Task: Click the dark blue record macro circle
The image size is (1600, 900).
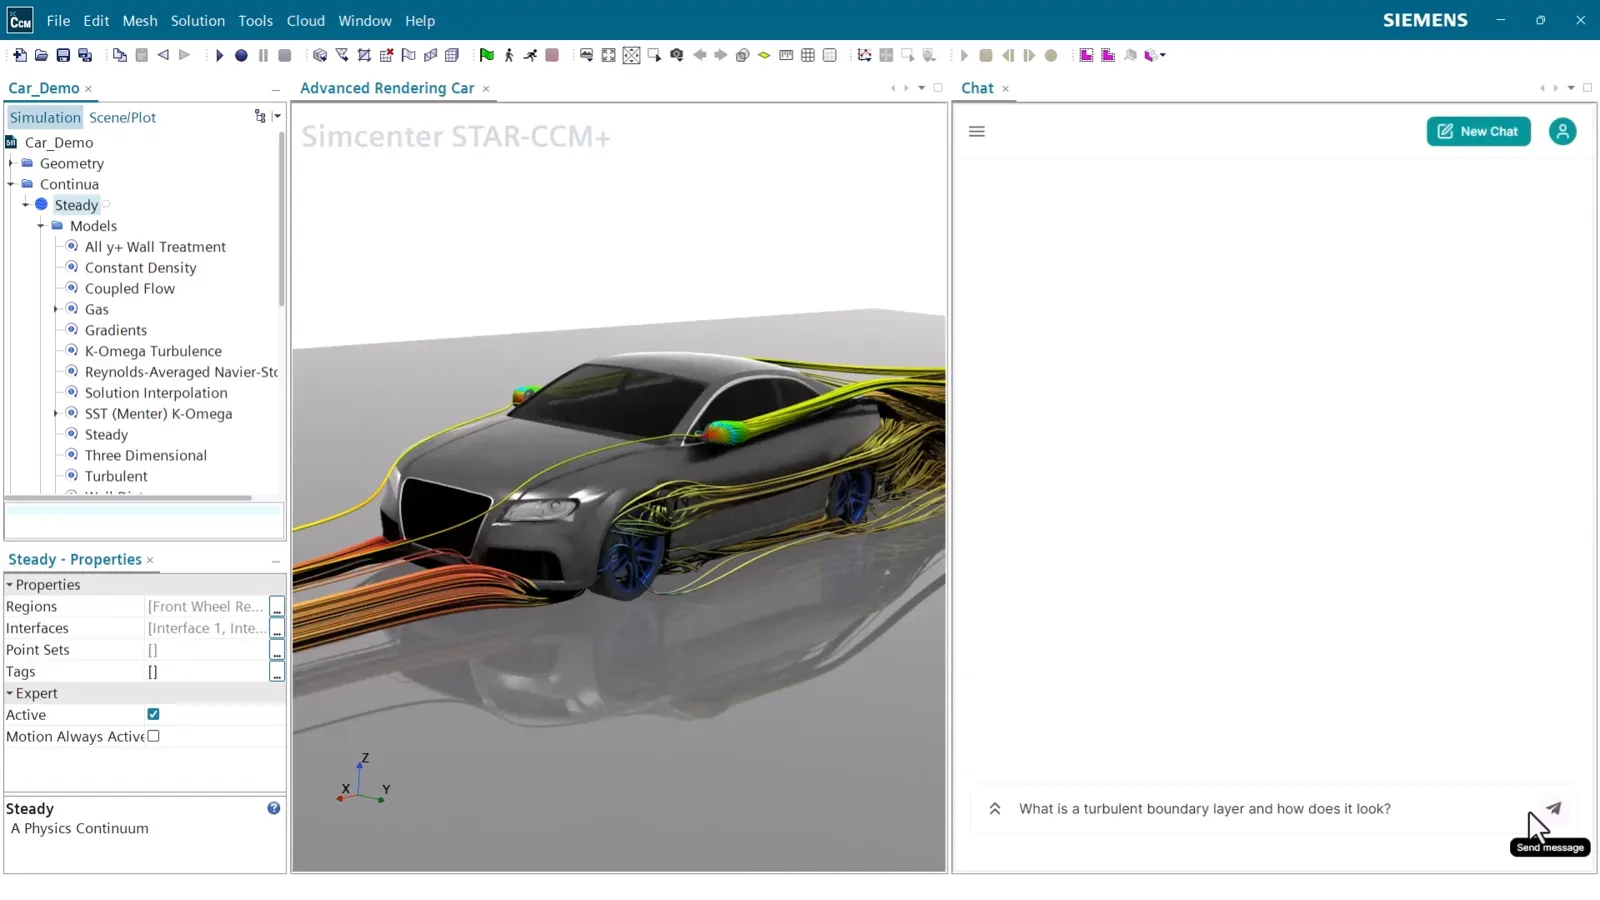Action: (241, 55)
